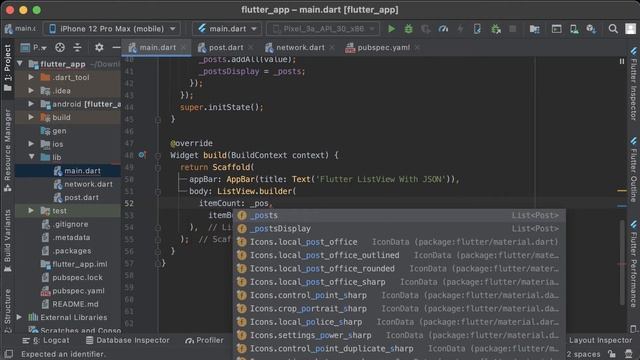Select README.md in the project tree
This screenshot has width=640, height=360.
[x=75, y=304]
